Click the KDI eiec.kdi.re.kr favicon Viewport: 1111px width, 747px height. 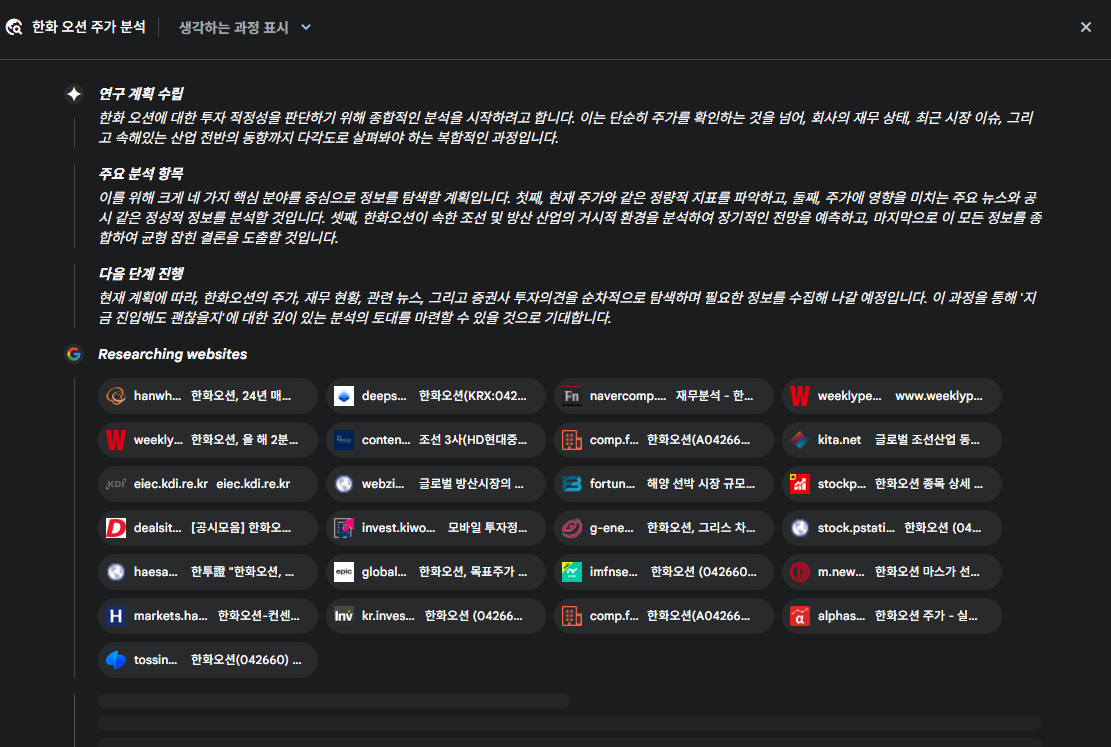(115, 483)
